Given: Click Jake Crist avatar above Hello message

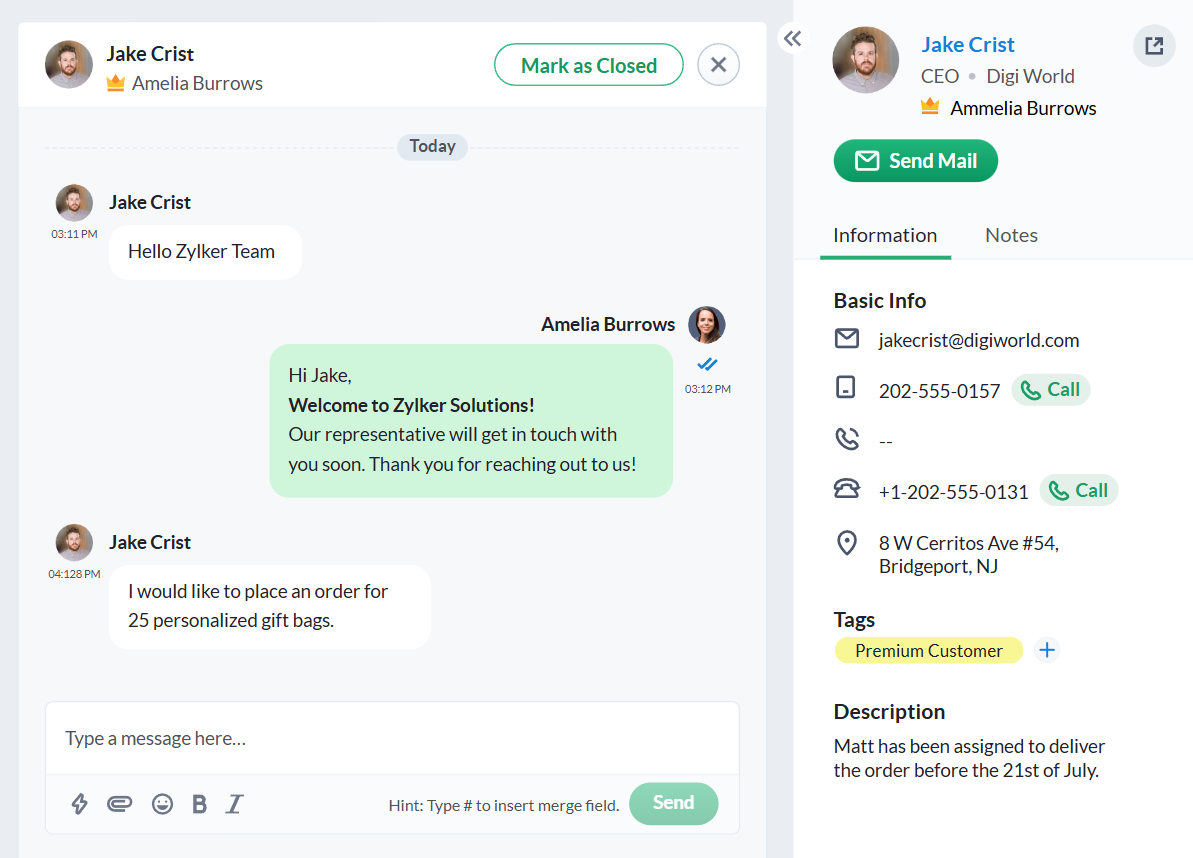Looking at the screenshot, I should [75, 202].
